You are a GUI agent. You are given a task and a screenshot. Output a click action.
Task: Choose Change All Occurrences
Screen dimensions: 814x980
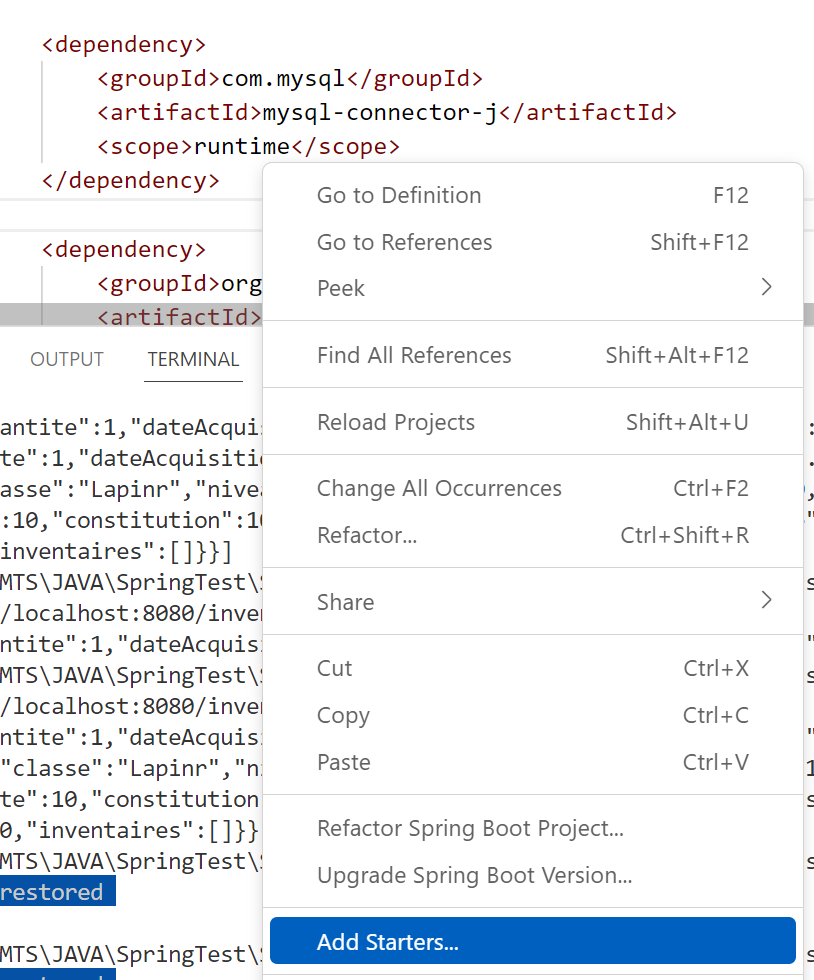tap(439, 489)
